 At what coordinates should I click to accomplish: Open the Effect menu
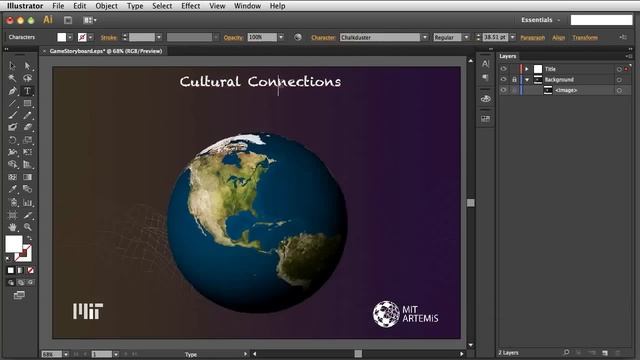(191, 6)
